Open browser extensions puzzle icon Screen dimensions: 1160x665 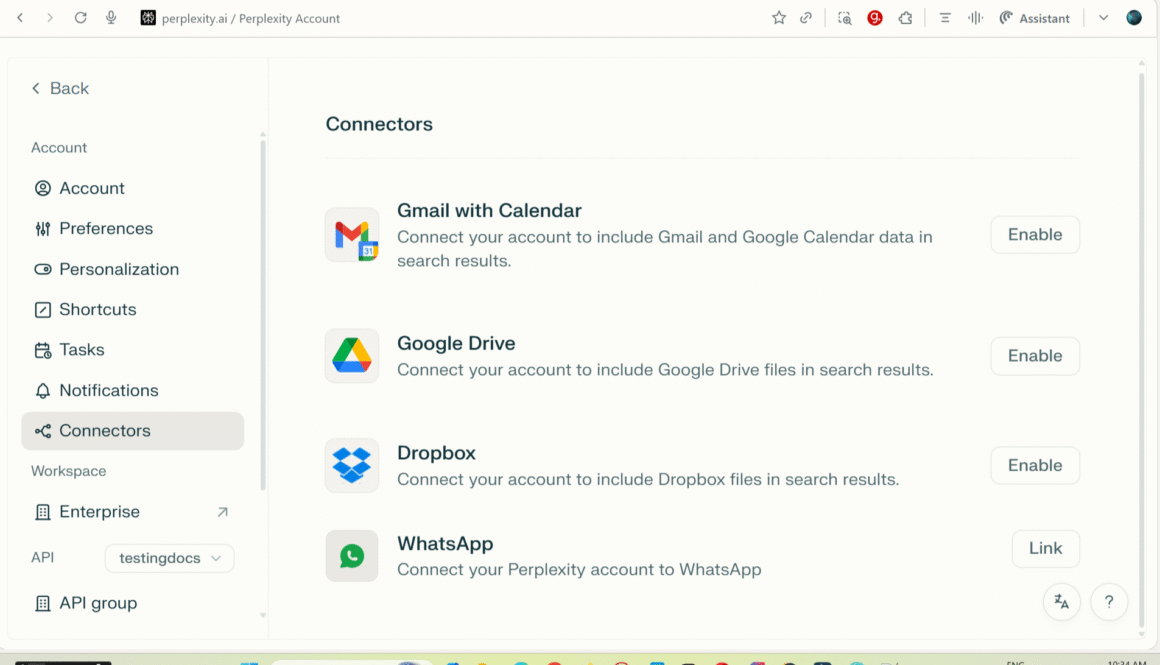[905, 18]
